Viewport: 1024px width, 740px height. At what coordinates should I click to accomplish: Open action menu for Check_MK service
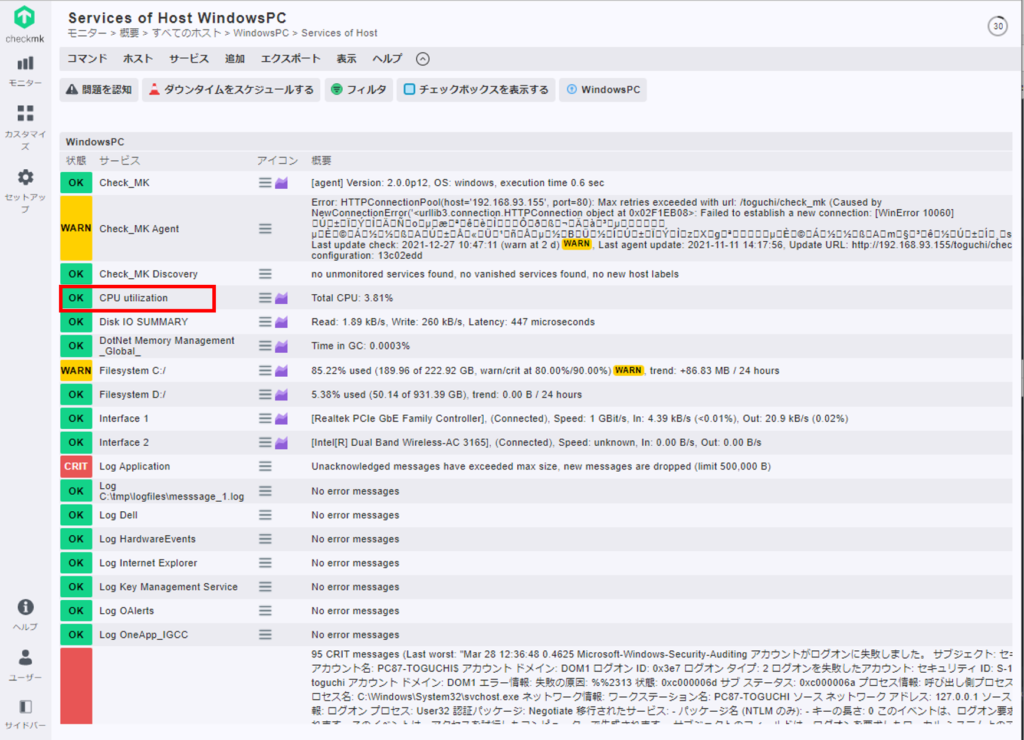click(264, 183)
